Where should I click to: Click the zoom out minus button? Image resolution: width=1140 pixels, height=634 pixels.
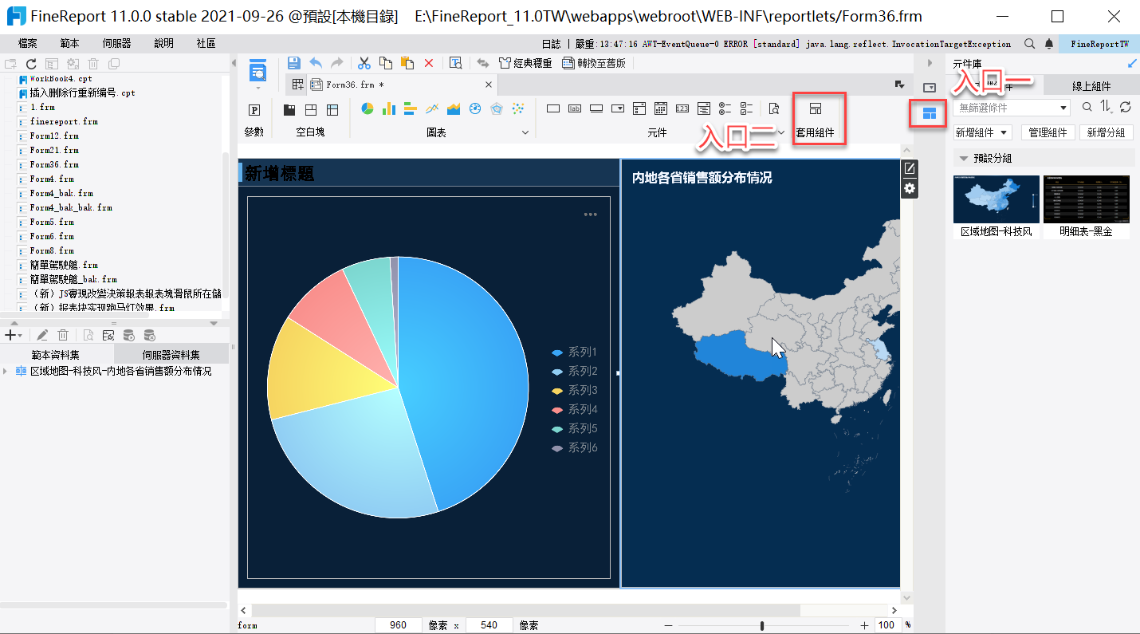pyautogui.click(x=668, y=625)
